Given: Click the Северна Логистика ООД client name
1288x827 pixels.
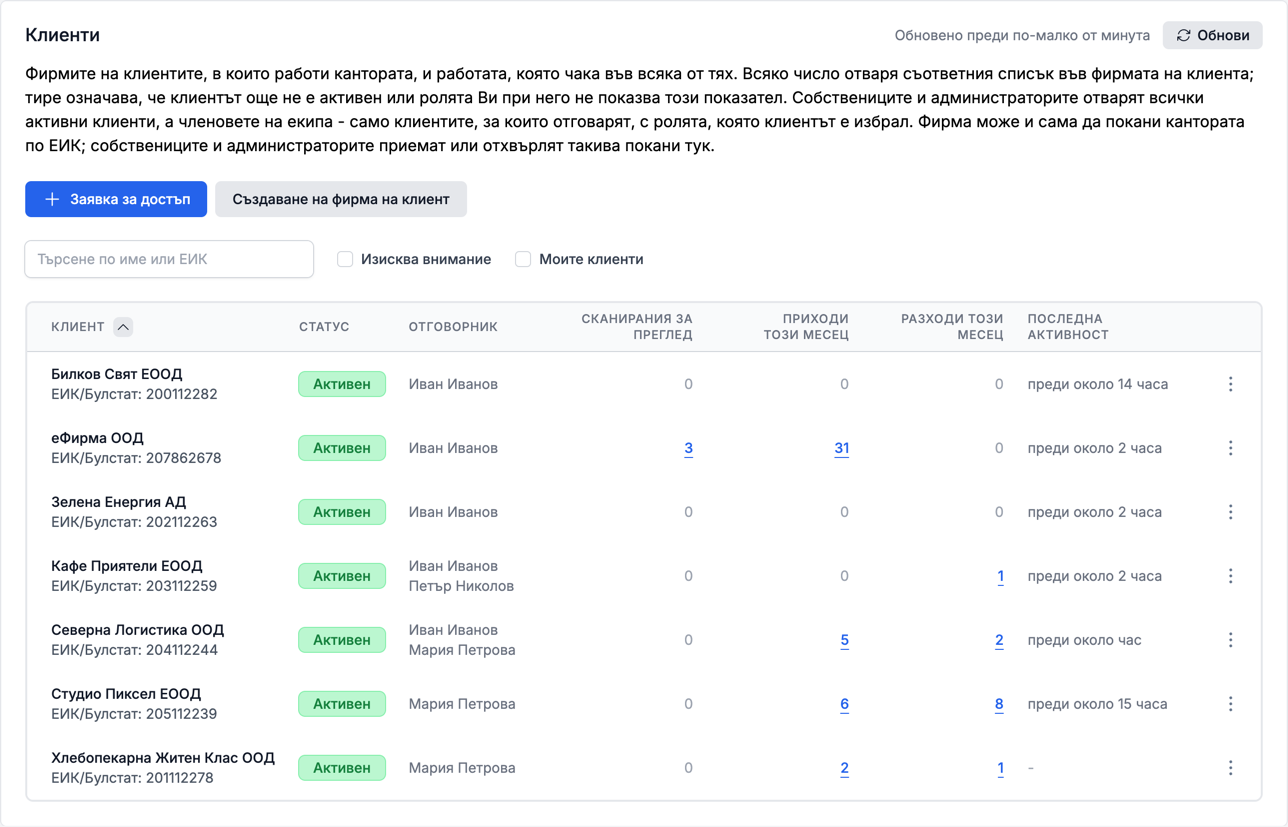Looking at the screenshot, I should point(138,630).
